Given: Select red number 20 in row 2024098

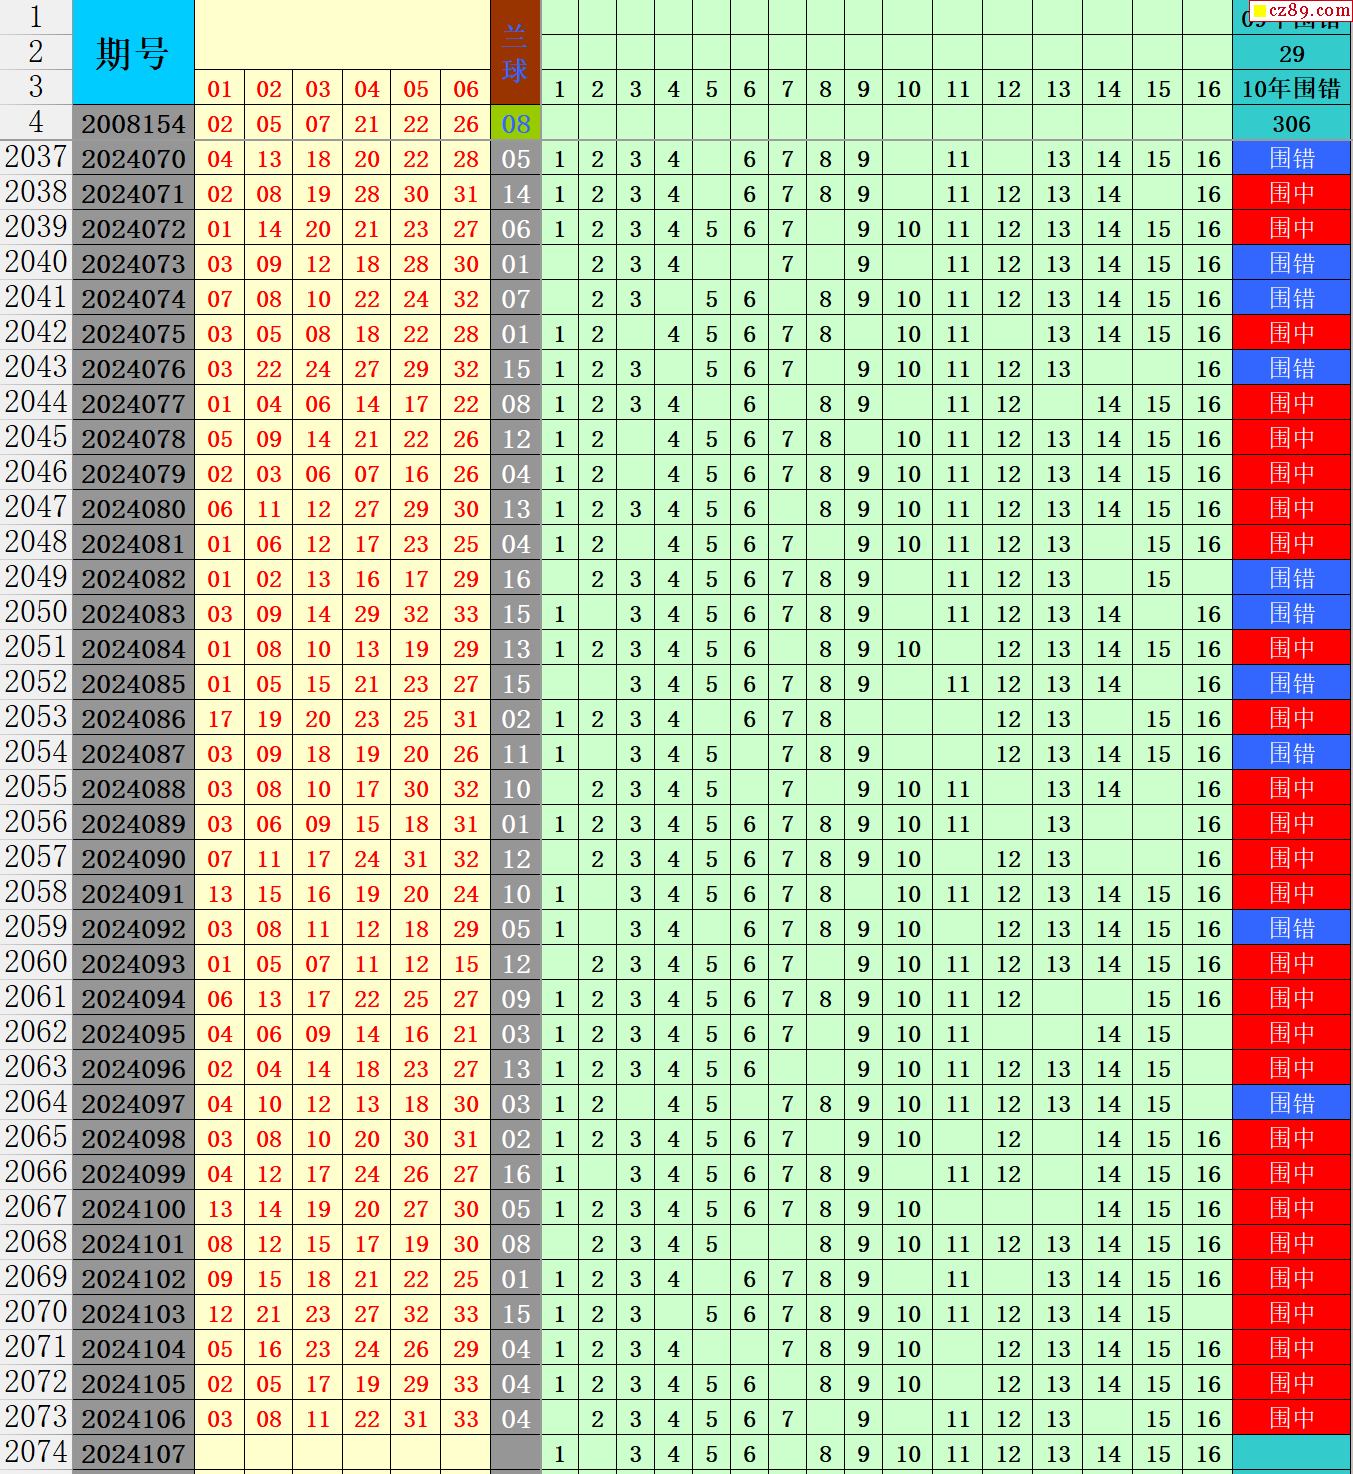Looking at the screenshot, I should click(367, 1139).
